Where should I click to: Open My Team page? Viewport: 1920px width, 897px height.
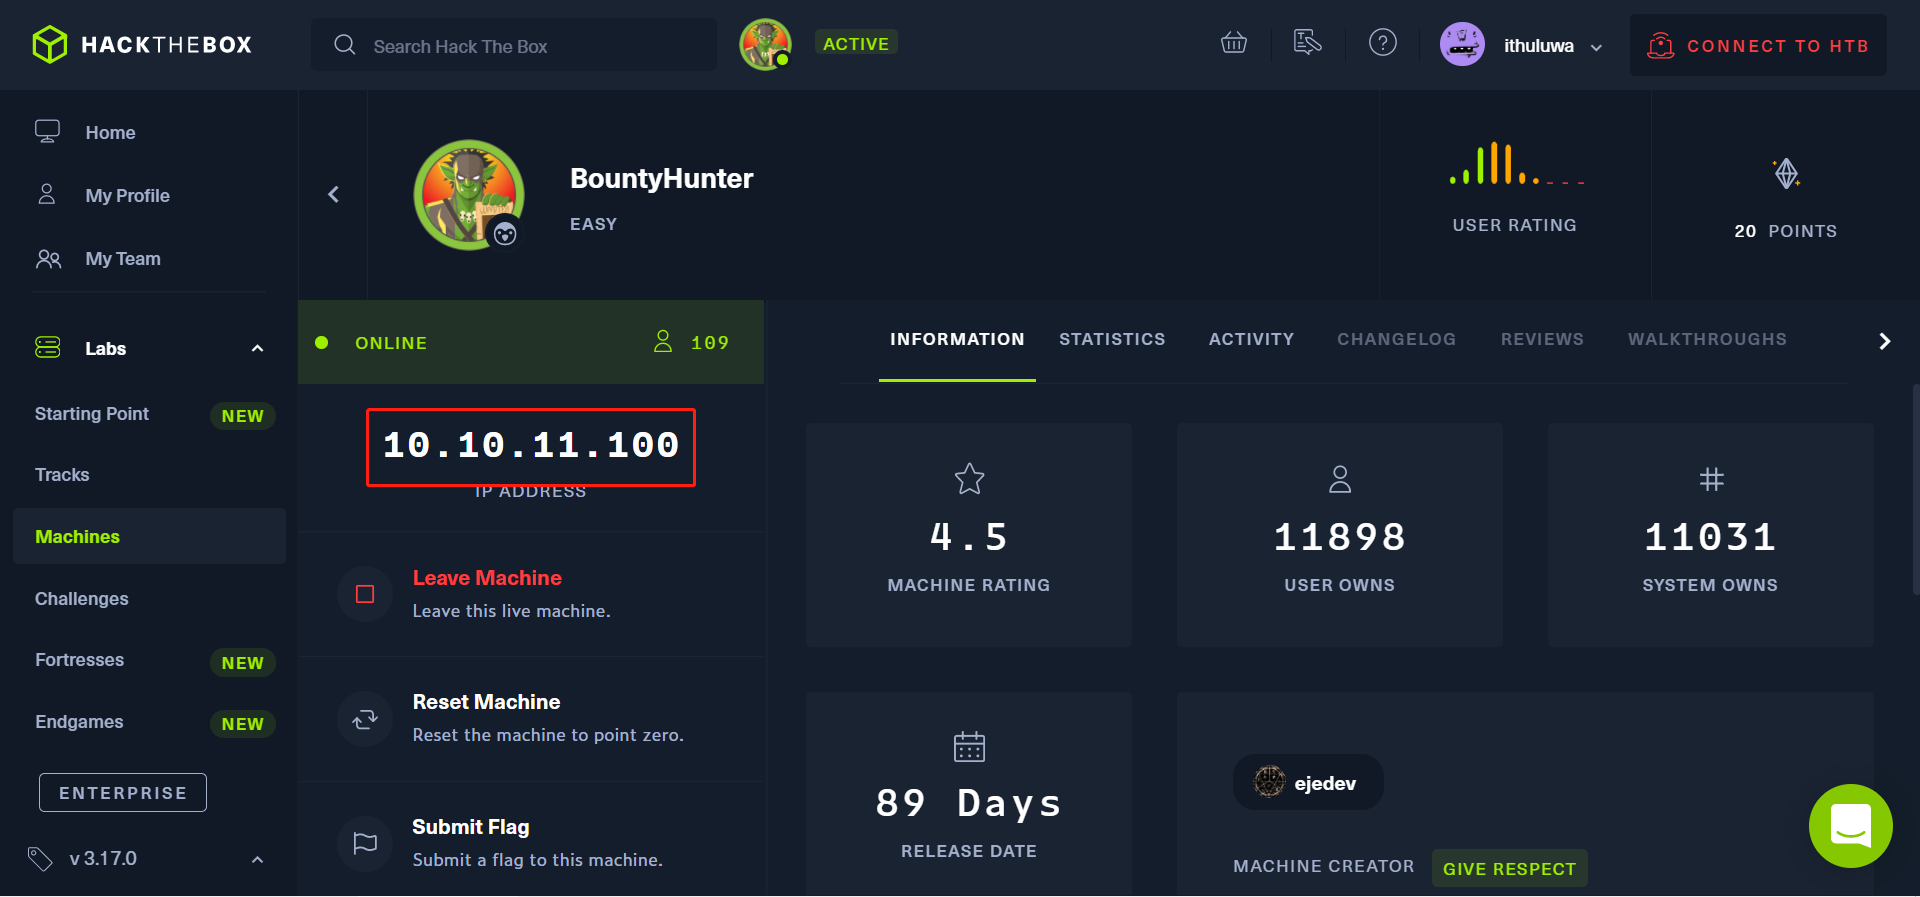pyautogui.click(x=123, y=259)
